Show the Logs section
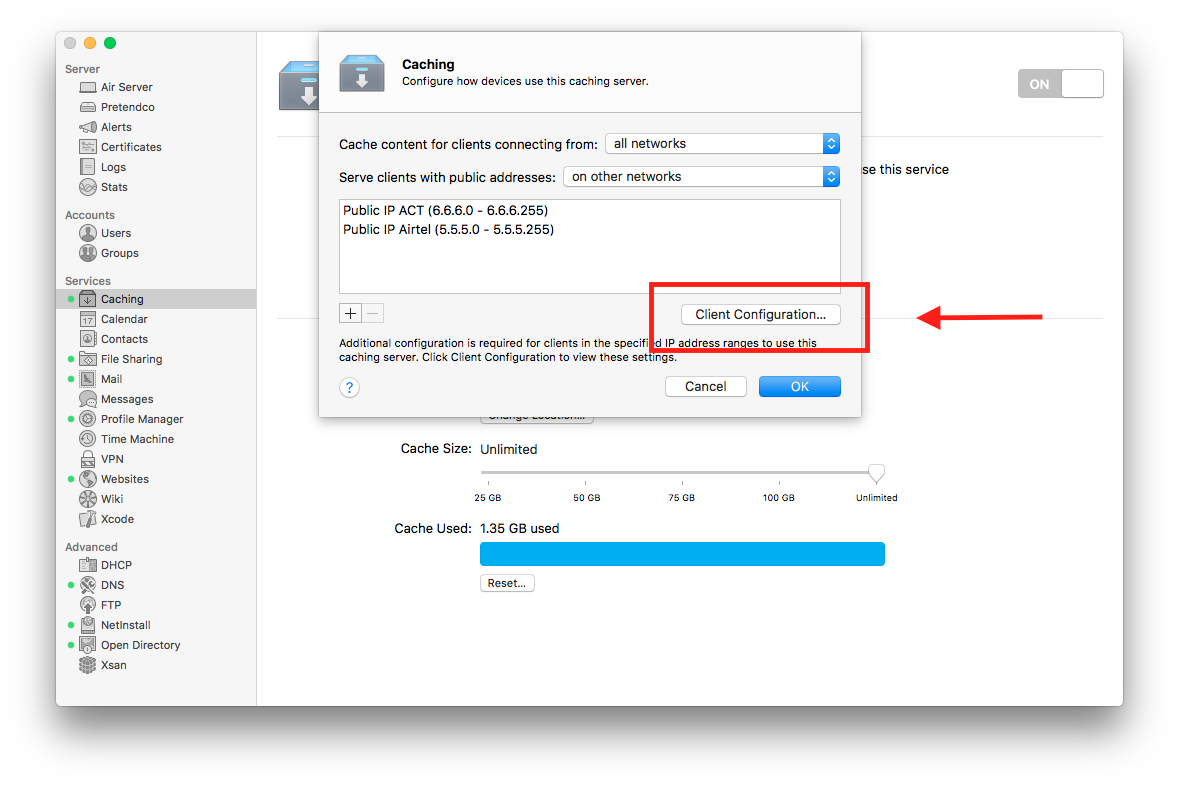The width and height of the screenshot is (1179, 786). click(x=113, y=167)
